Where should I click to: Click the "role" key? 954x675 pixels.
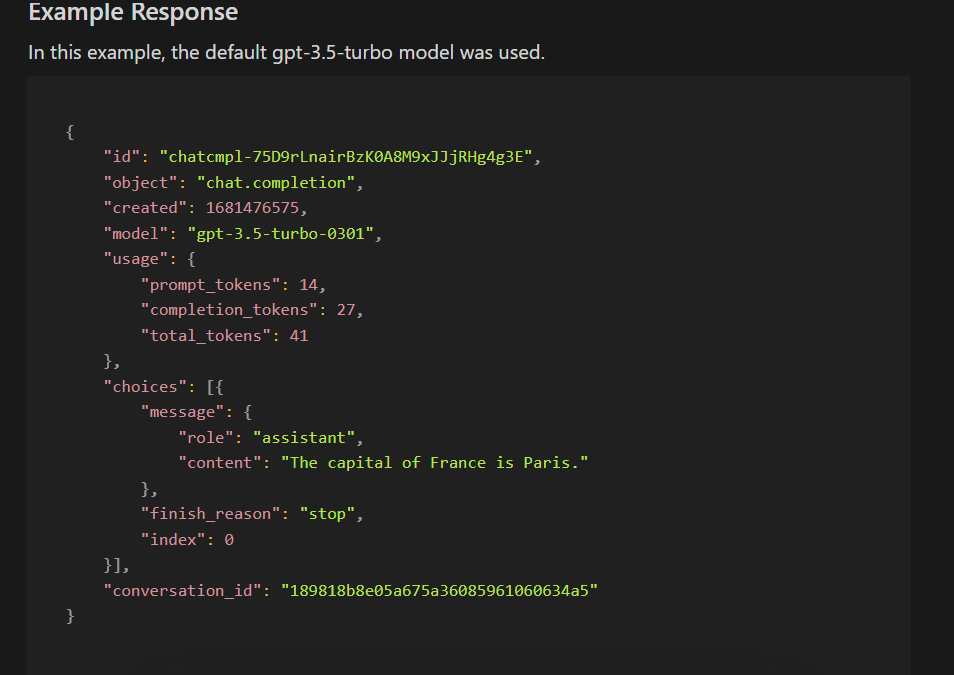pyautogui.click(x=206, y=438)
